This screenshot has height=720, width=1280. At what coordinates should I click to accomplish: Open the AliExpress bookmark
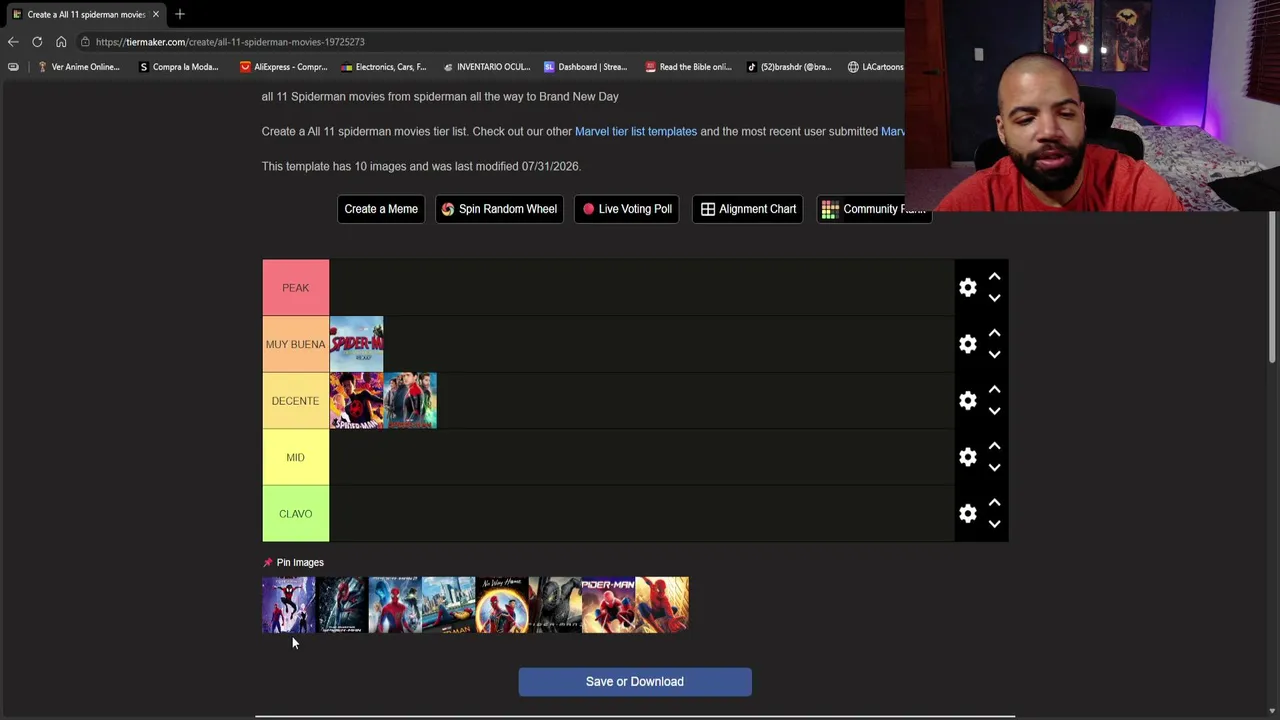click(x=284, y=67)
